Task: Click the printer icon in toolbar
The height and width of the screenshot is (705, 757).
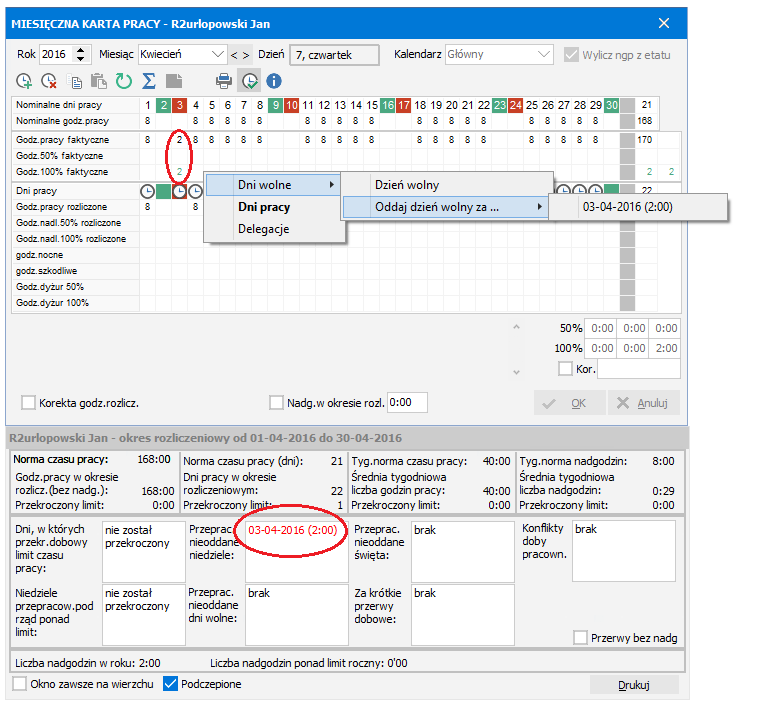Action: click(x=225, y=81)
